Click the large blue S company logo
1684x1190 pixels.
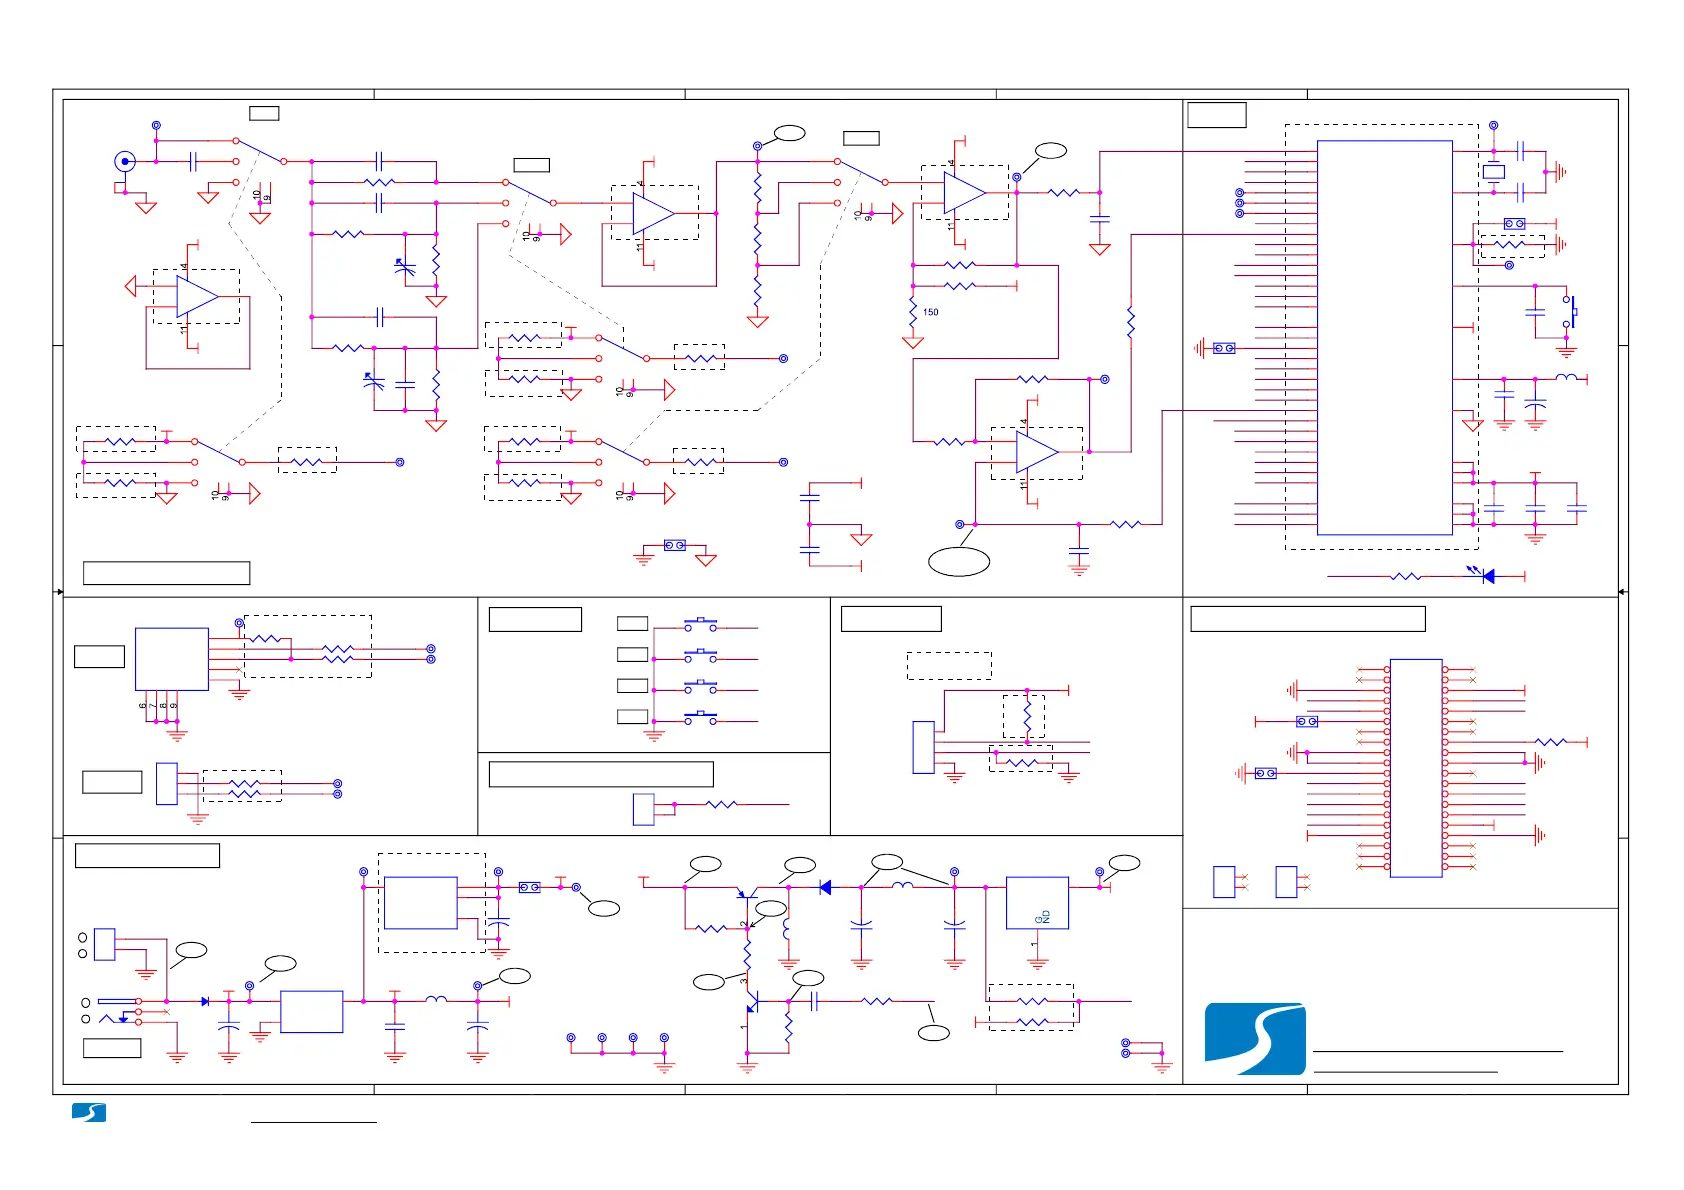tap(1255, 1039)
